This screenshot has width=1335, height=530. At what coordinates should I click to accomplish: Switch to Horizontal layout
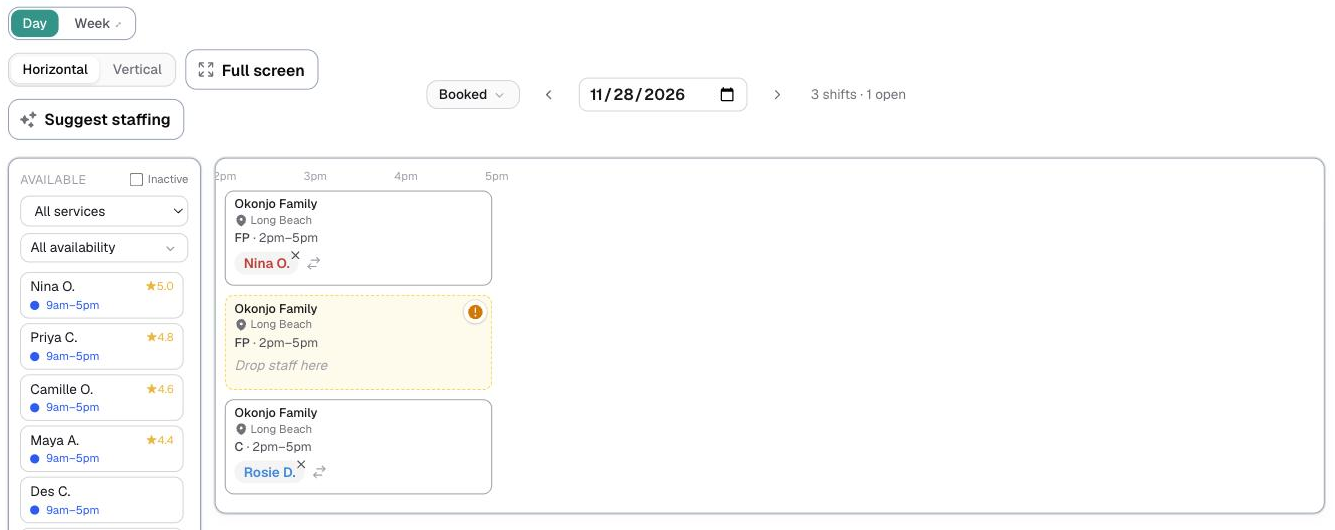coord(55,70)
